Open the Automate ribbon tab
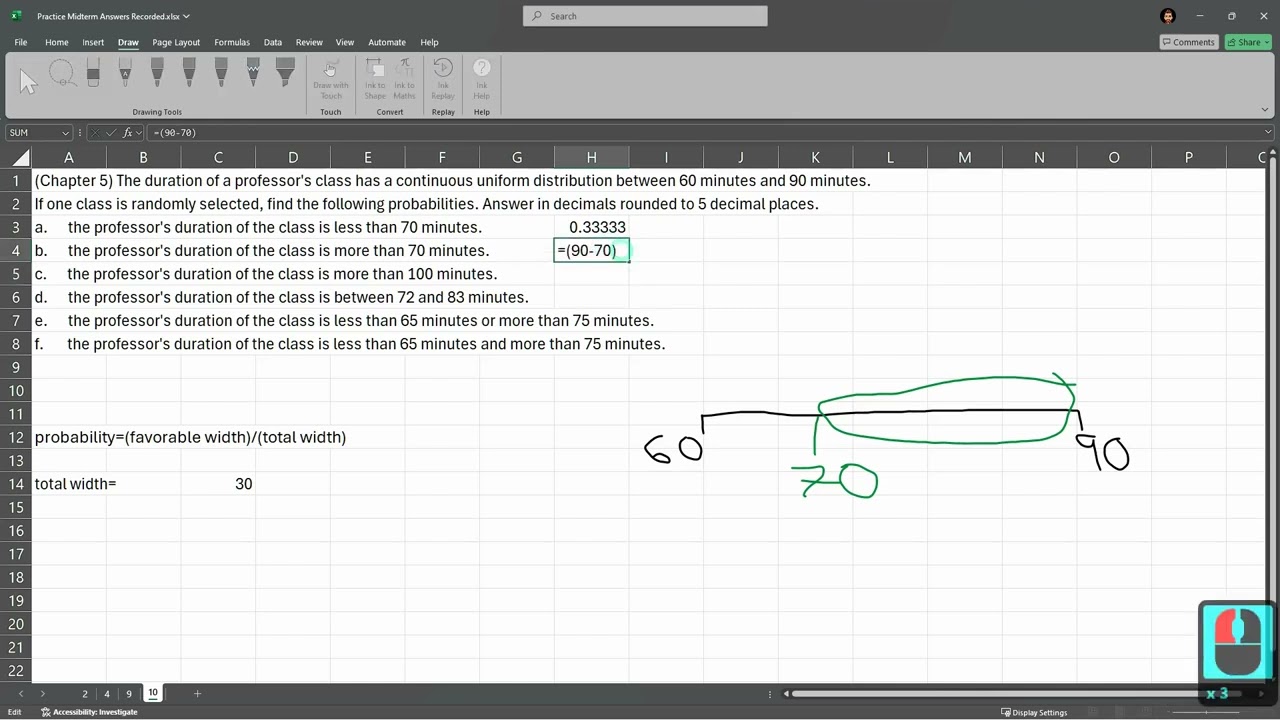Image resolution: width=1280 pixels, height=720 pixels. [387, 42]
